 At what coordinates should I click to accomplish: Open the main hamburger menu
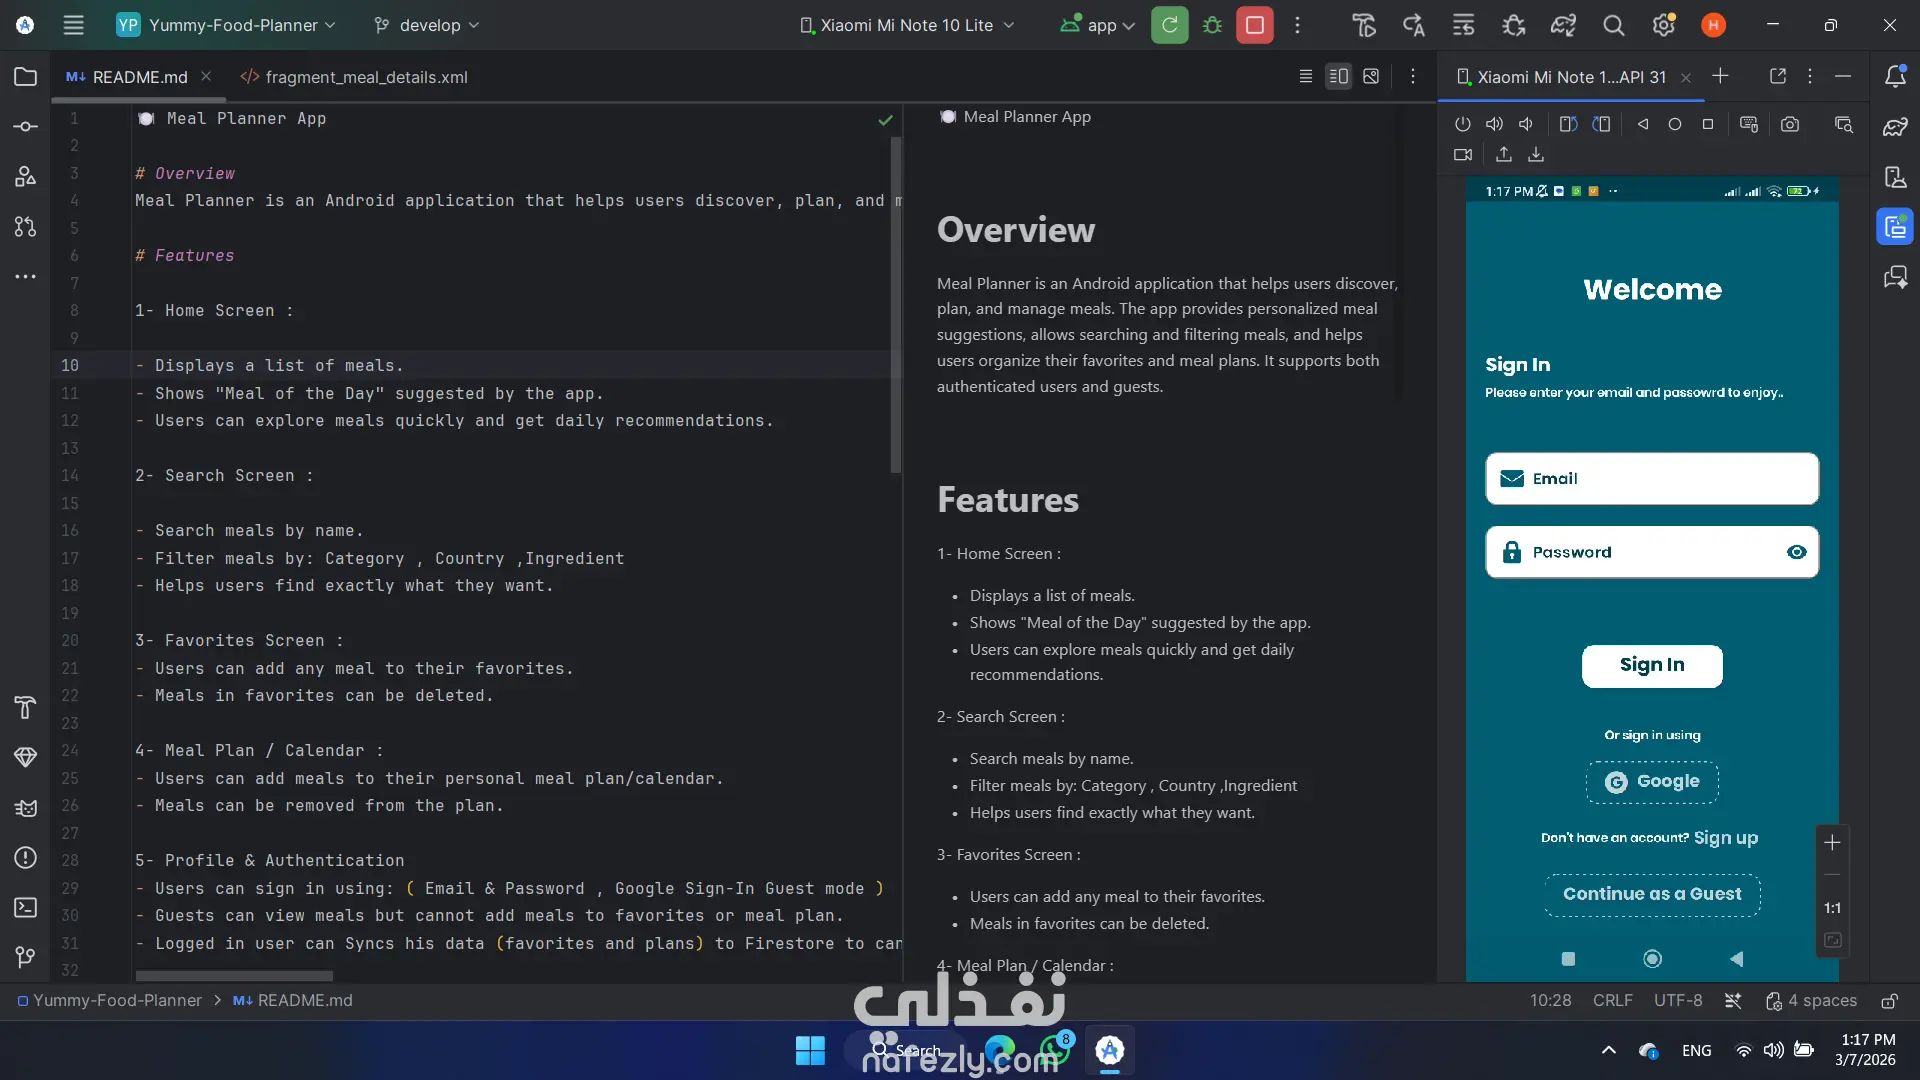click(73, 25)
